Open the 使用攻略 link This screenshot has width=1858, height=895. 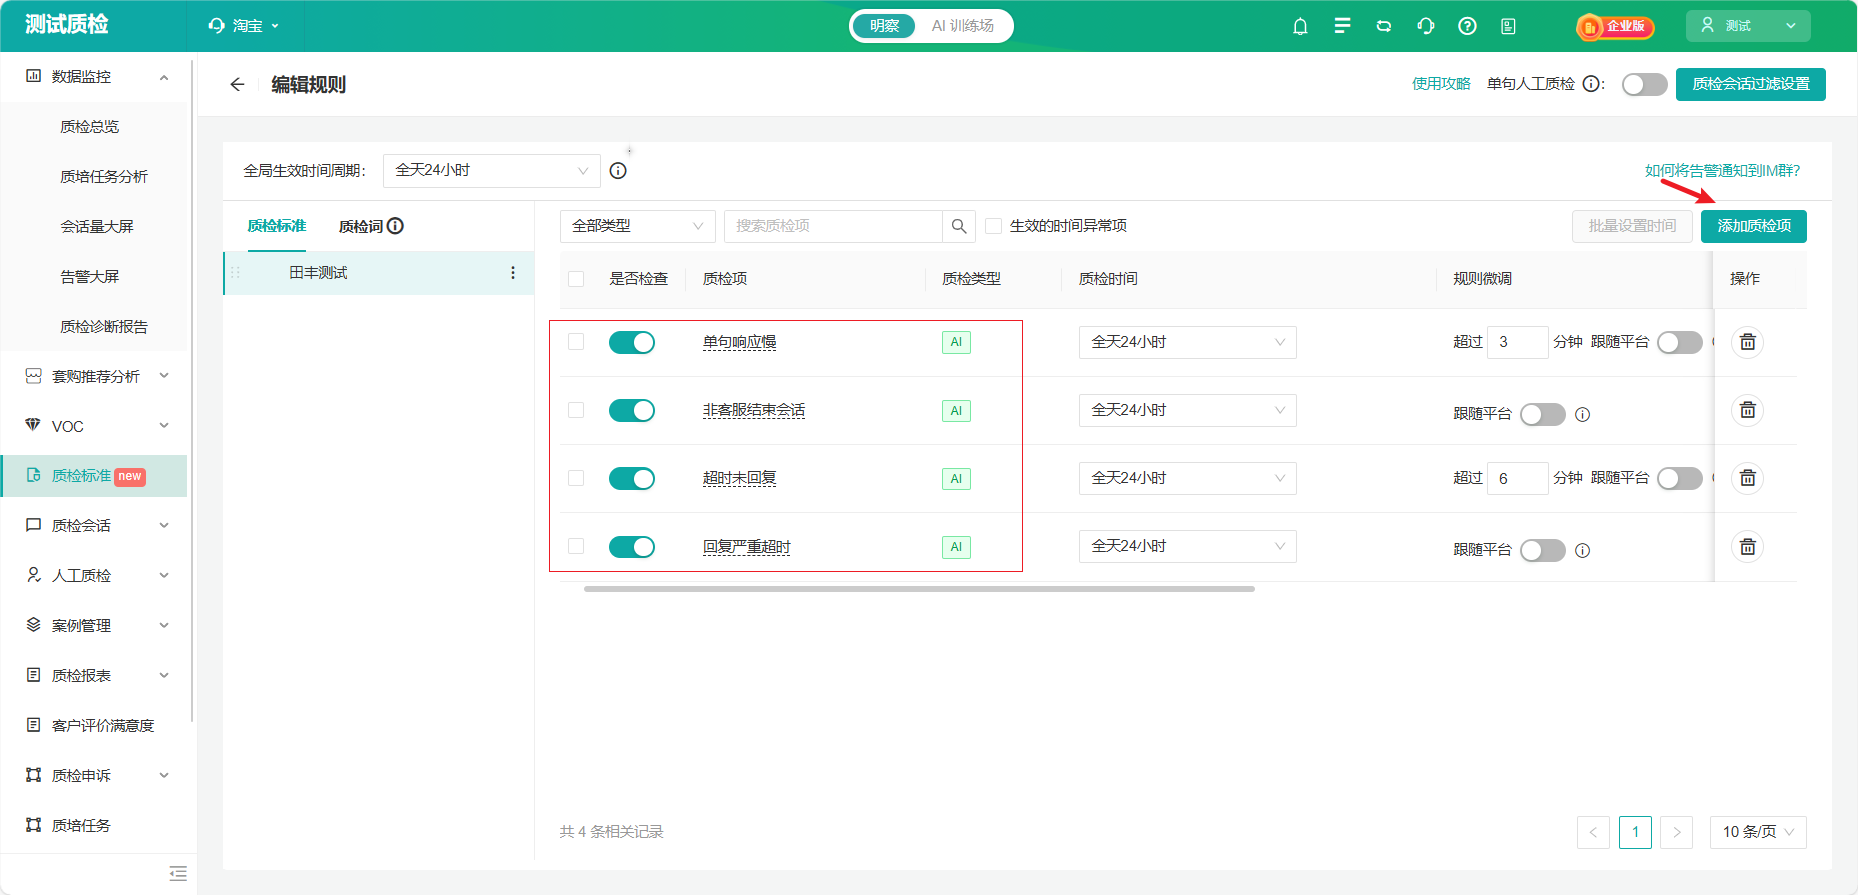(1441, 84)
